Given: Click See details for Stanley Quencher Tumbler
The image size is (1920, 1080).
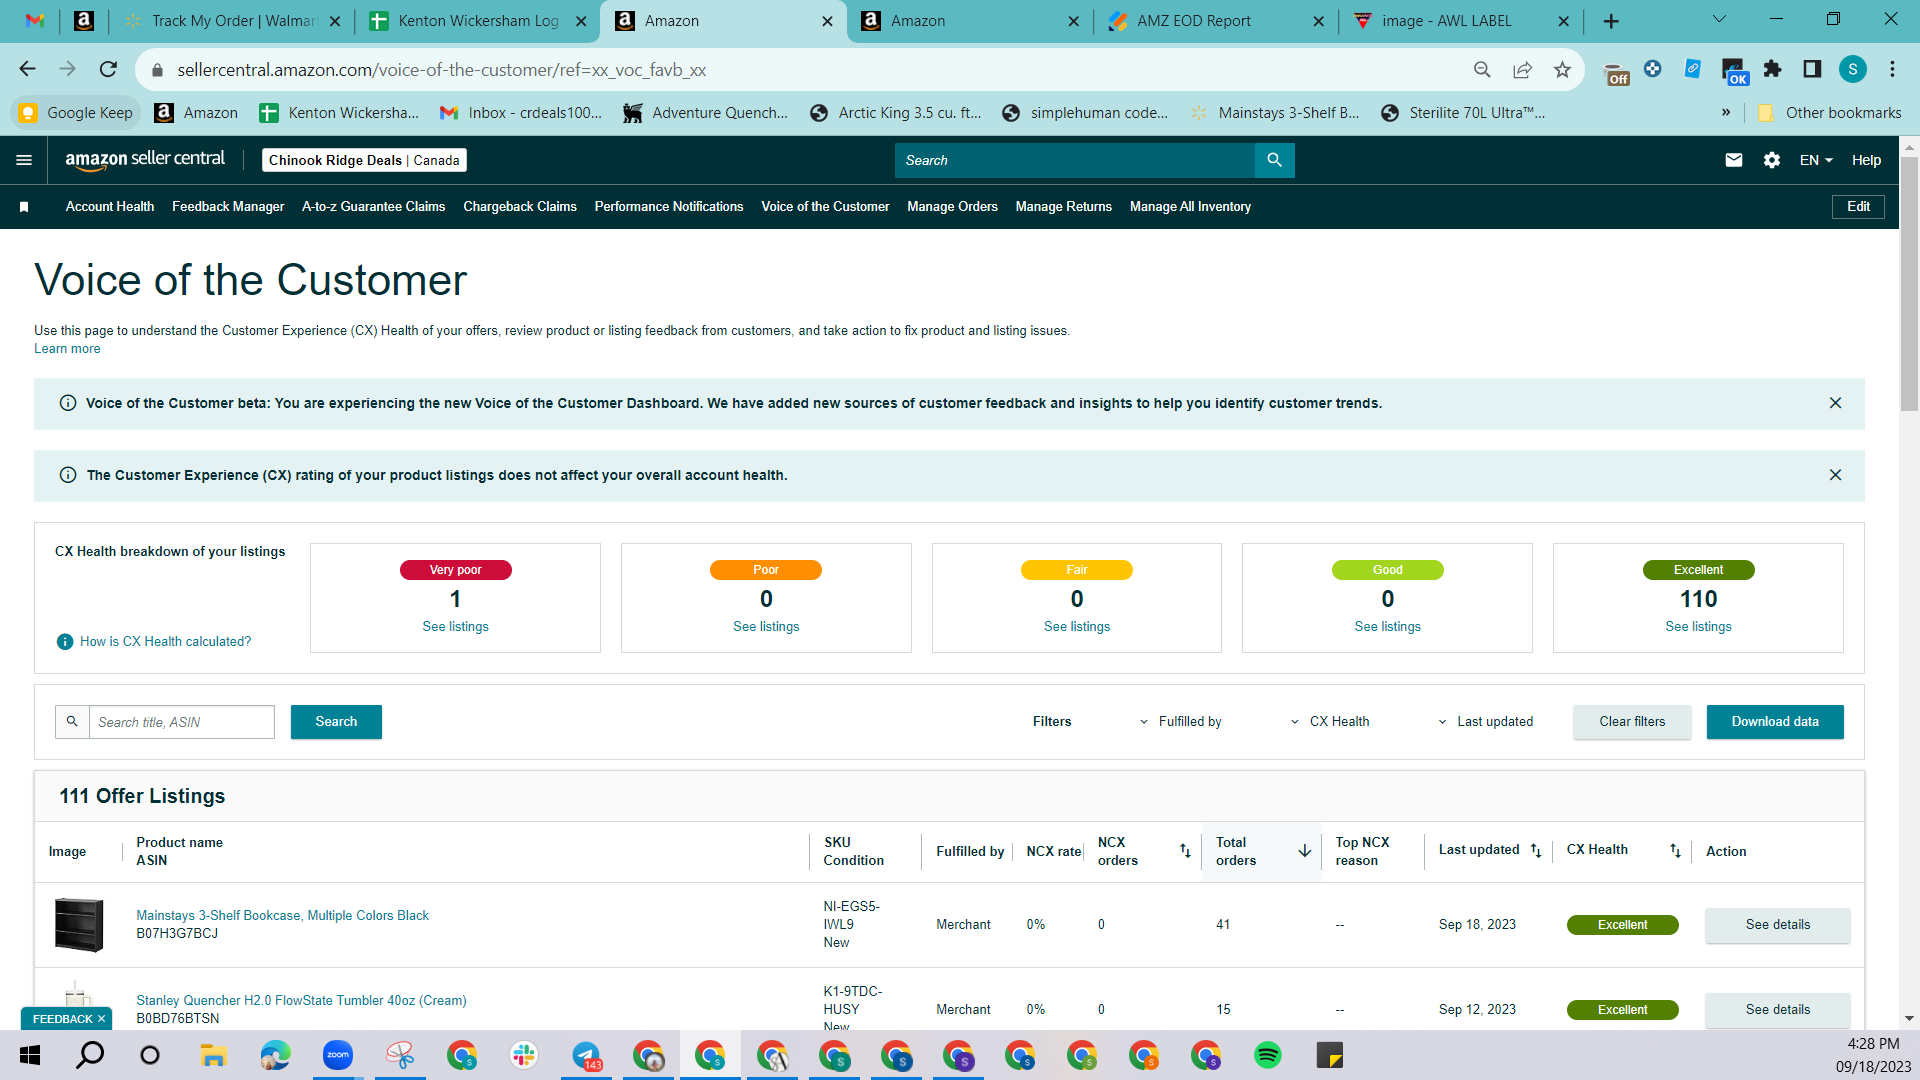Looking at the screenshot, I should tap(1777, 1010).
